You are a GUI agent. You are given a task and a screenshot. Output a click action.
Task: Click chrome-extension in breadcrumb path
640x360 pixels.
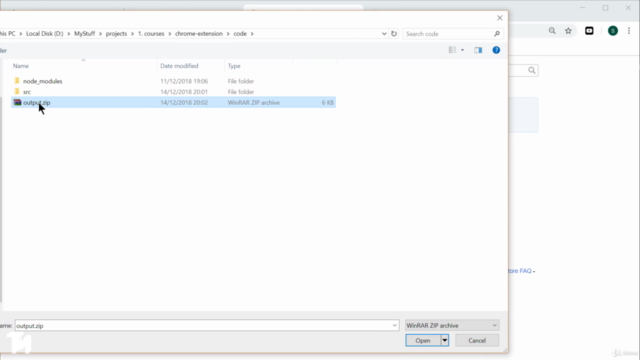click(199, 34)
